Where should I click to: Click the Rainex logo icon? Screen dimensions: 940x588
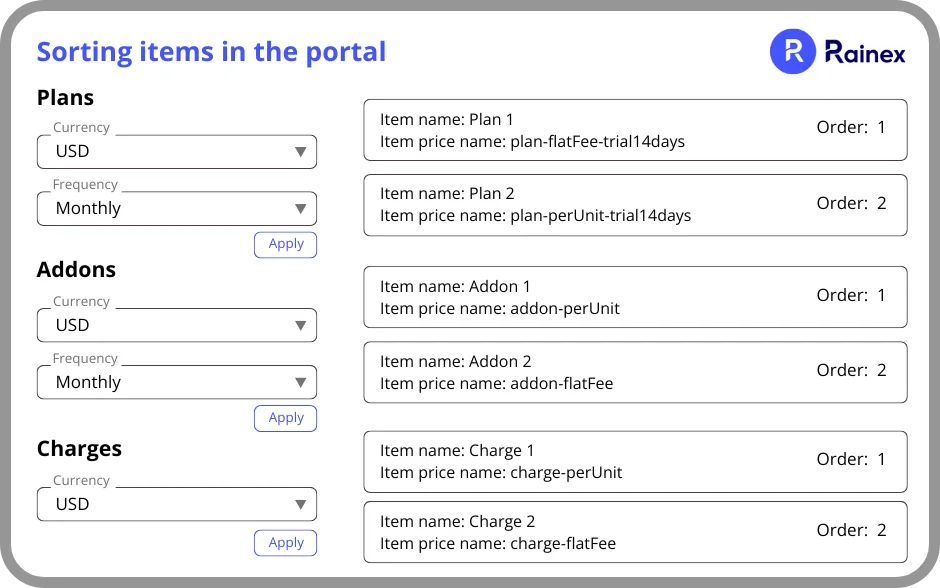[792, 52]
